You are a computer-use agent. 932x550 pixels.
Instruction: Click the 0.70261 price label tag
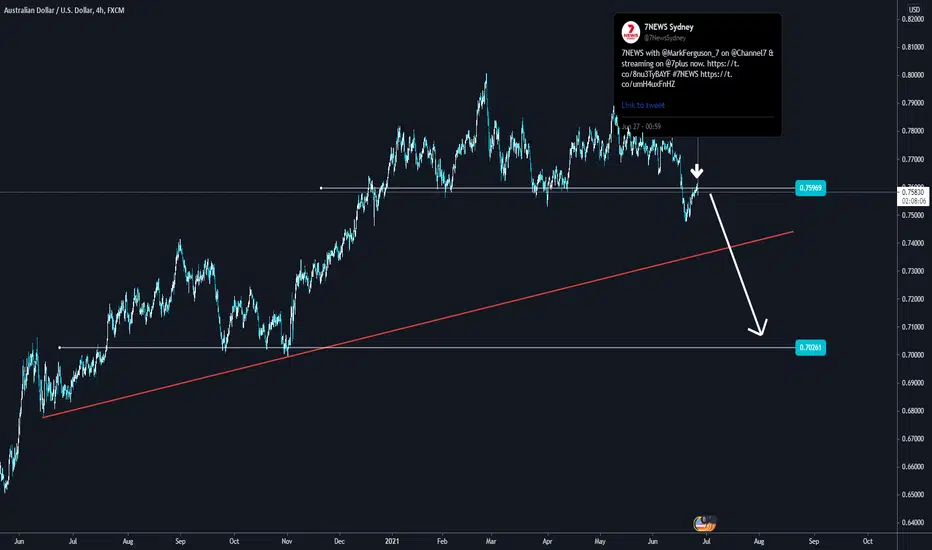point(810,347)
